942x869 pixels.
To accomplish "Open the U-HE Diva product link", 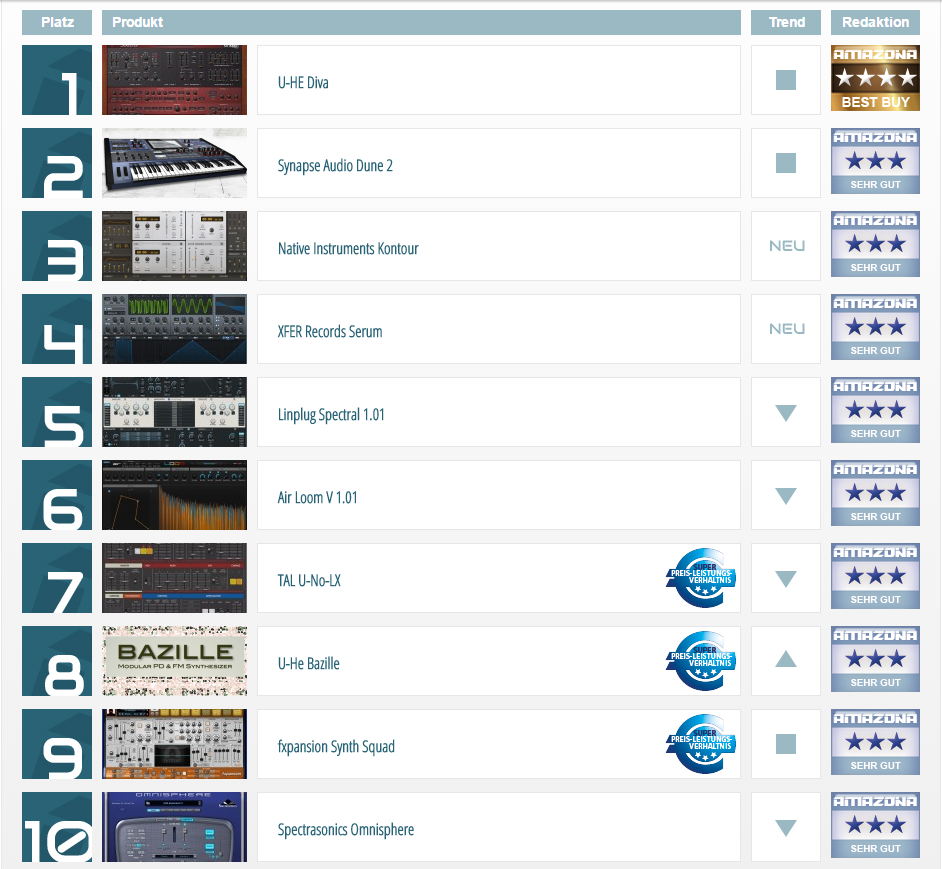I will [x=303, y=82].
